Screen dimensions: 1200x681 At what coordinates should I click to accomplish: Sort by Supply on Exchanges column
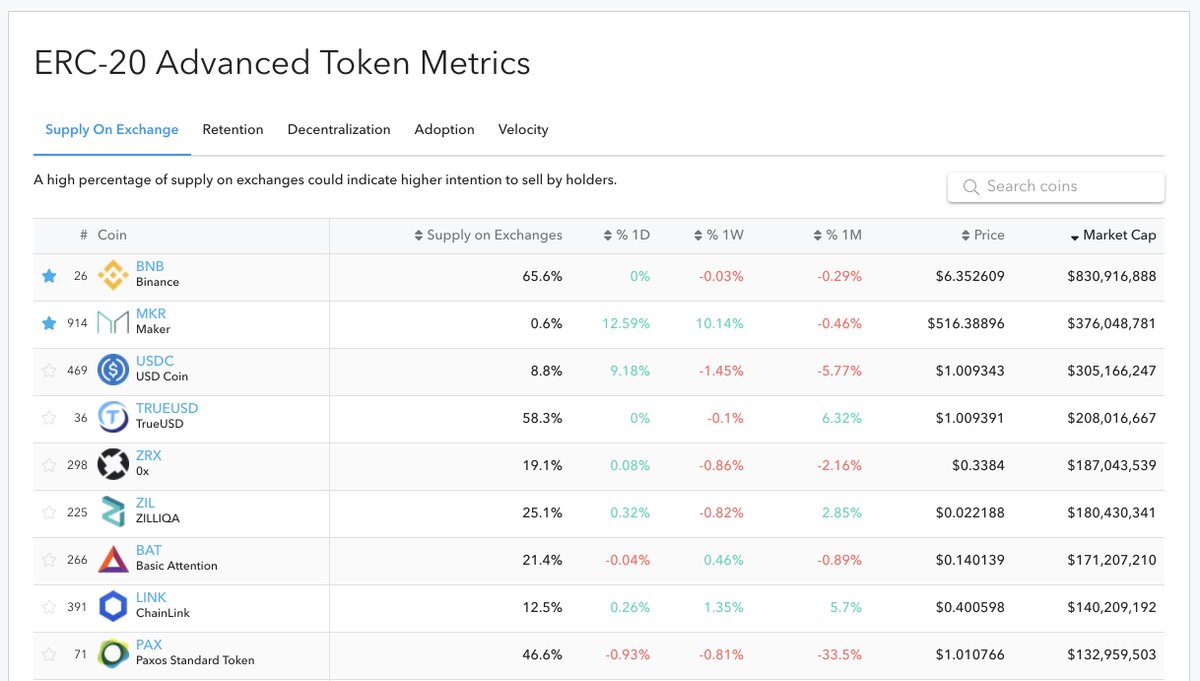(x=496, y=235)
